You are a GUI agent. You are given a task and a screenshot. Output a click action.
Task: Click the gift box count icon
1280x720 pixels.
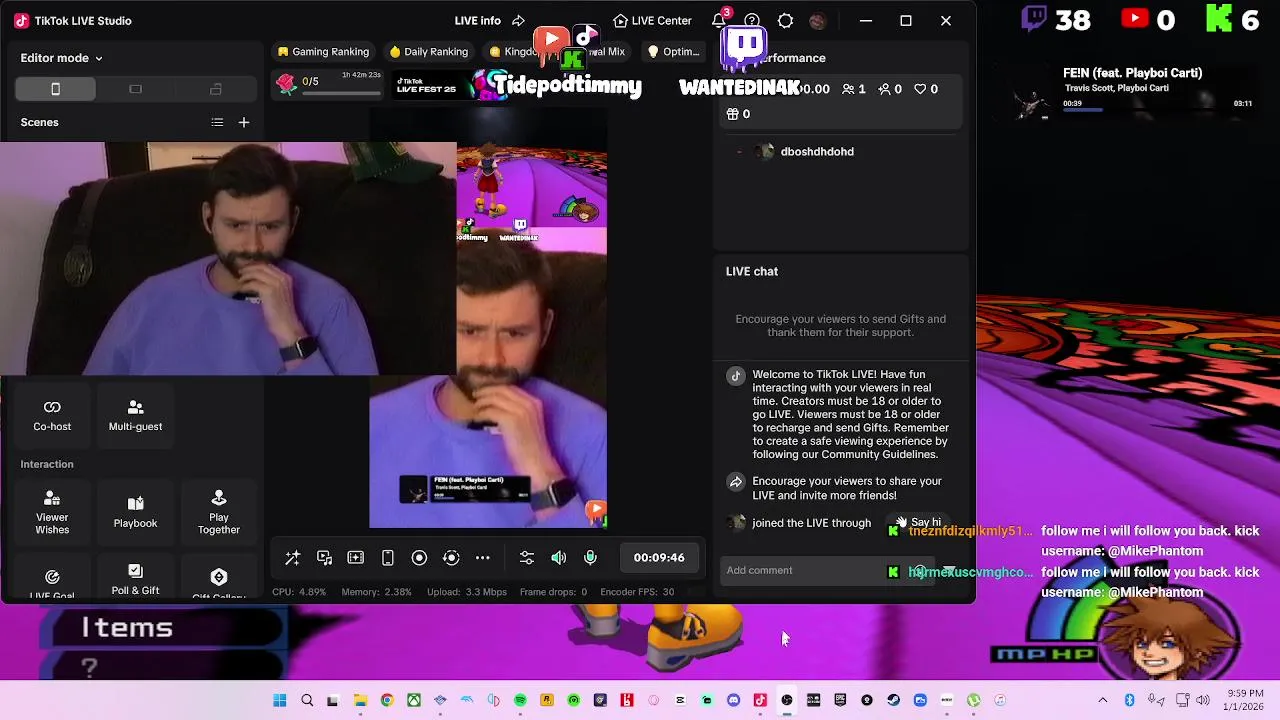coord(738,114)
